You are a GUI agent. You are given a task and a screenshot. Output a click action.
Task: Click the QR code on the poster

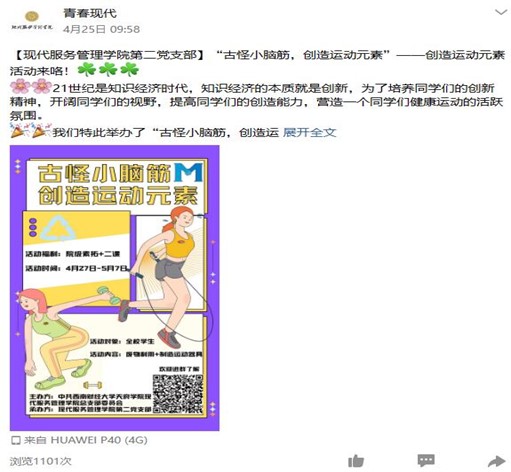[x=178, y=394]
